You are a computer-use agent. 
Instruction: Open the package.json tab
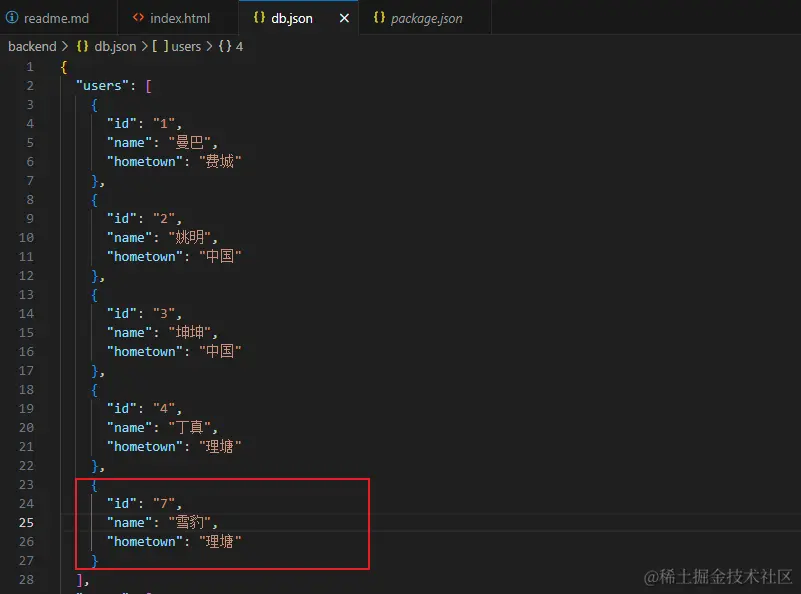click(426, 18)
